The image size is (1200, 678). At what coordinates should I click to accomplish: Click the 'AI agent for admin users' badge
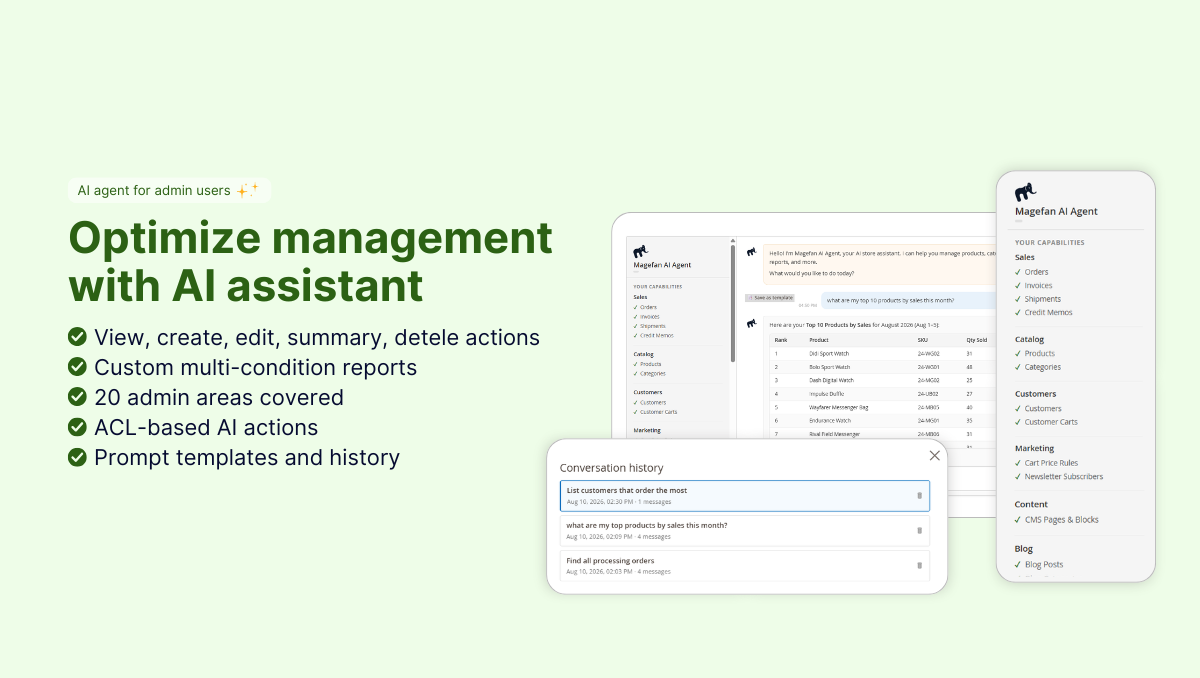tap(169, 190)
